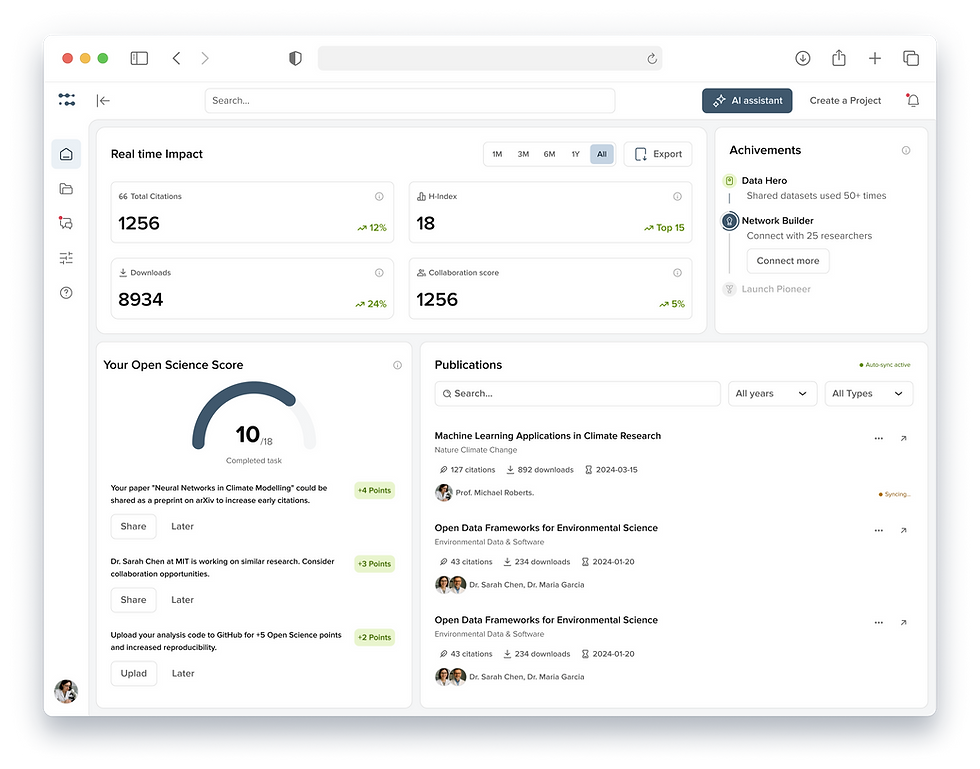Open the messages icon with red notification dot
The width and height of the screenshot is (980, 769).
(x=66, y=224)
